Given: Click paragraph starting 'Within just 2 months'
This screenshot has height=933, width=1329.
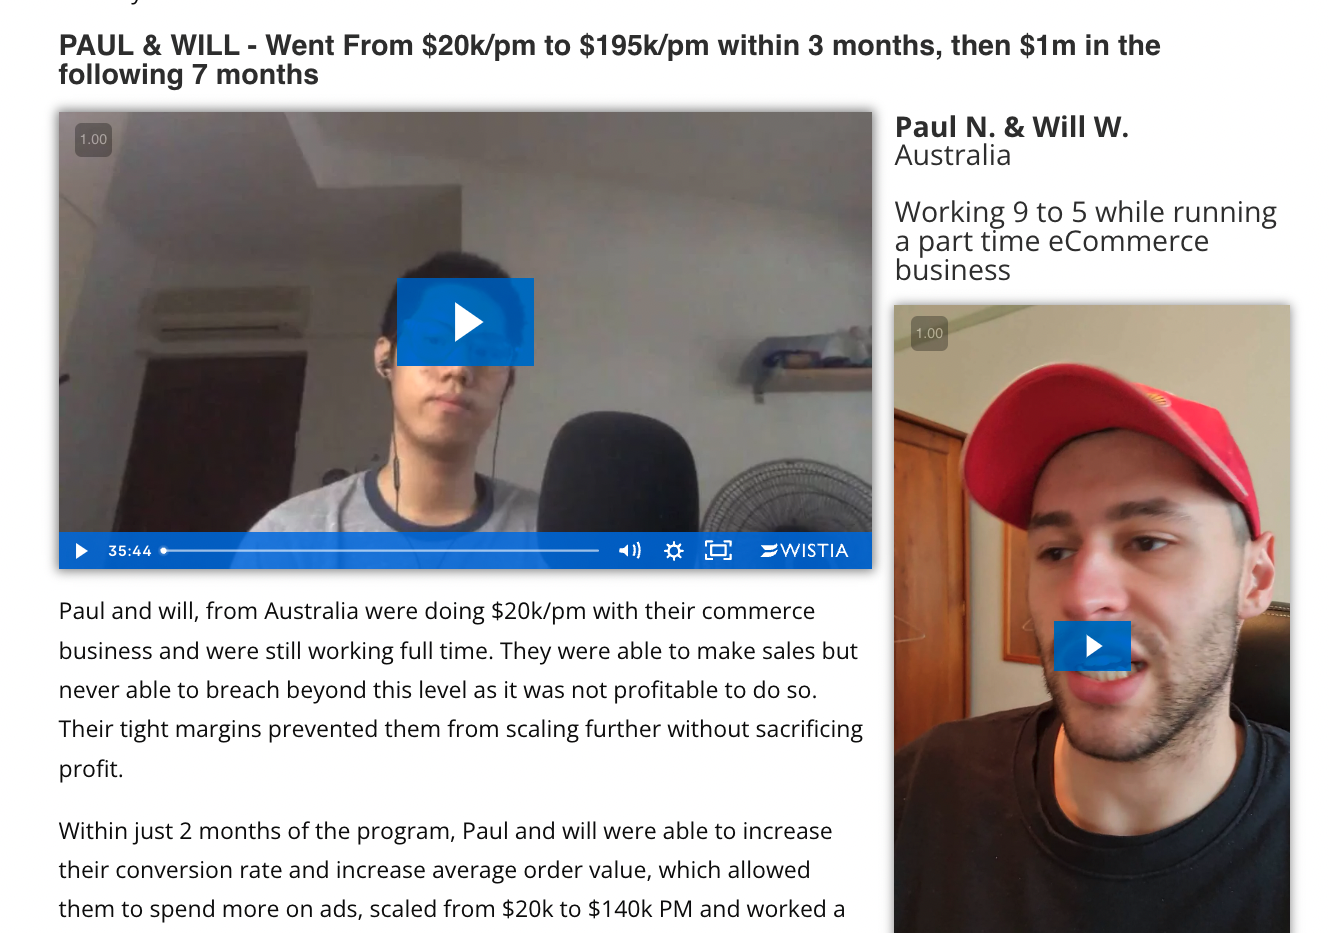Looking at the screenshot, I should (x=452, y=870).
